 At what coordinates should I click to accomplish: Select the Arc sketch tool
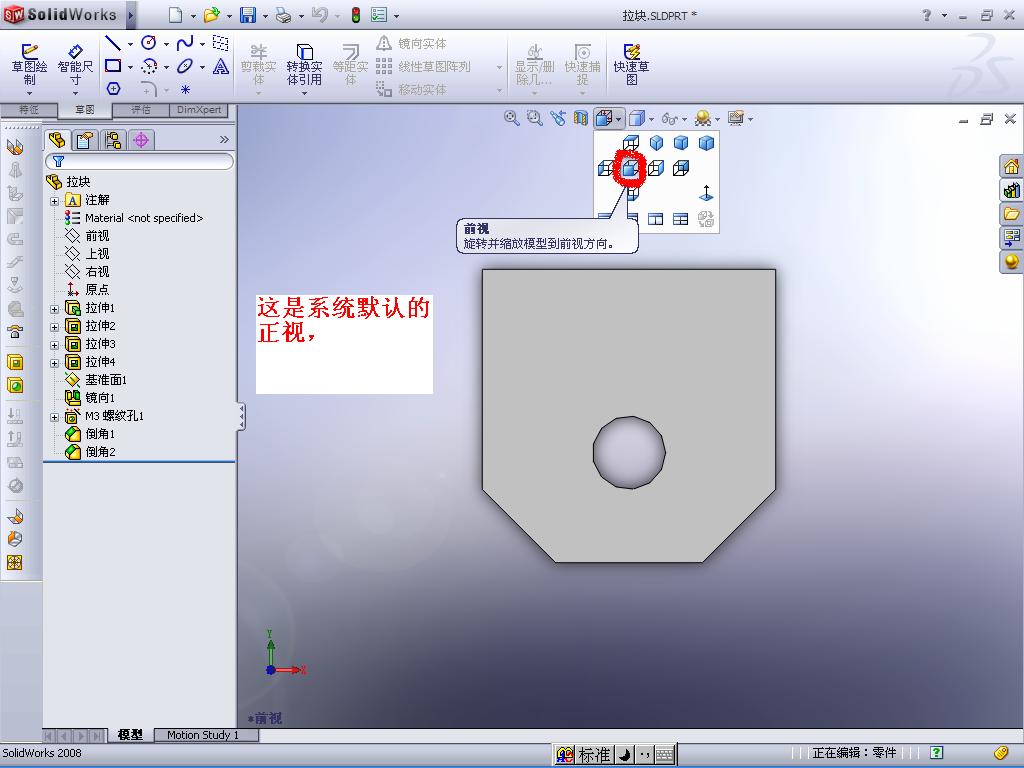[149, 66]
